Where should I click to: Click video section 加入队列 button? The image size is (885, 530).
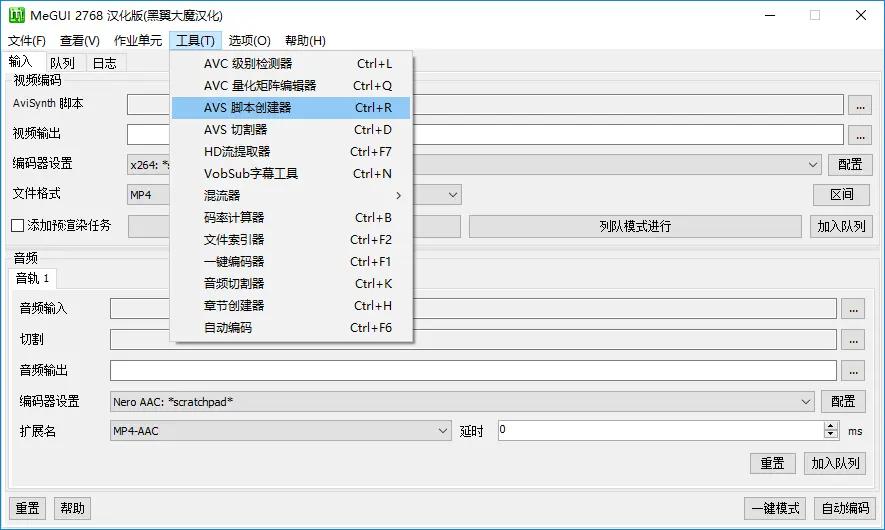pyautogui.click(x=841, y=226)
